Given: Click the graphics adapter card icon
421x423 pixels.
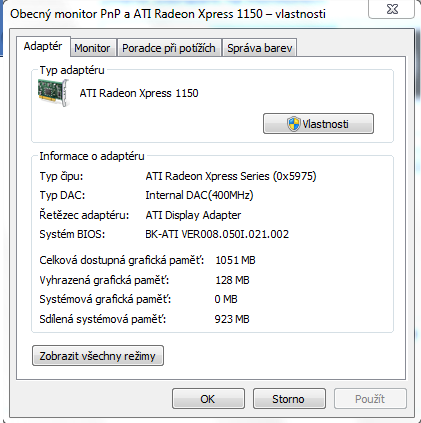Looking at the screenshot, I should coord(53,93).
